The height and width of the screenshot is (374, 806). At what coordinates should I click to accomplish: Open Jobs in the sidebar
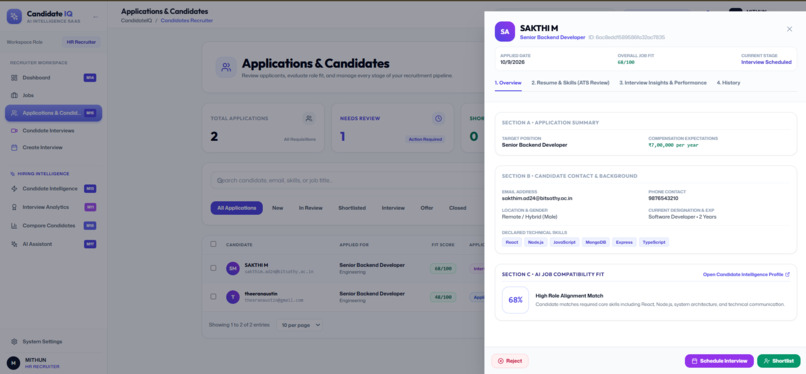[x=53, y=95]
